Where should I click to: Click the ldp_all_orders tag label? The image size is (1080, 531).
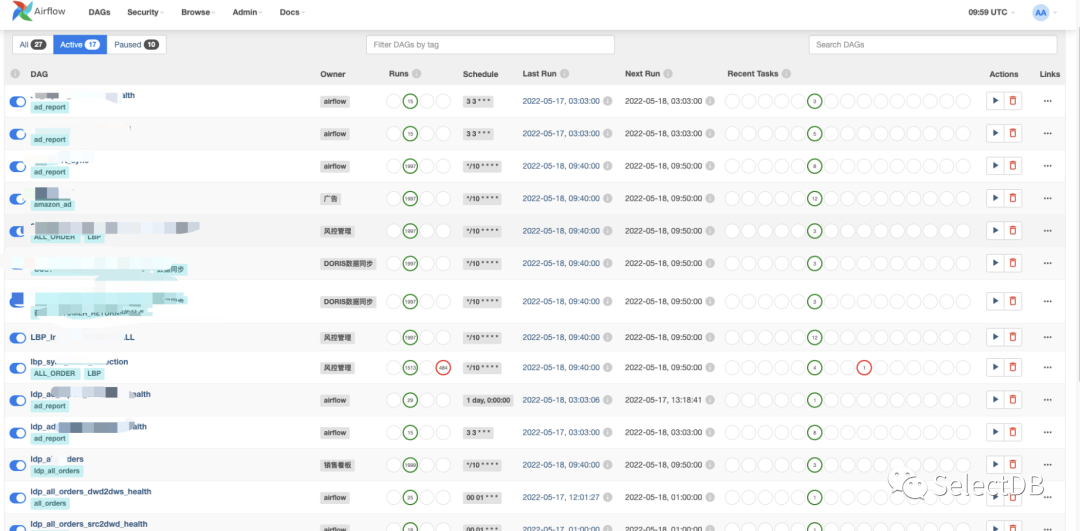click(x=57, y=471)
